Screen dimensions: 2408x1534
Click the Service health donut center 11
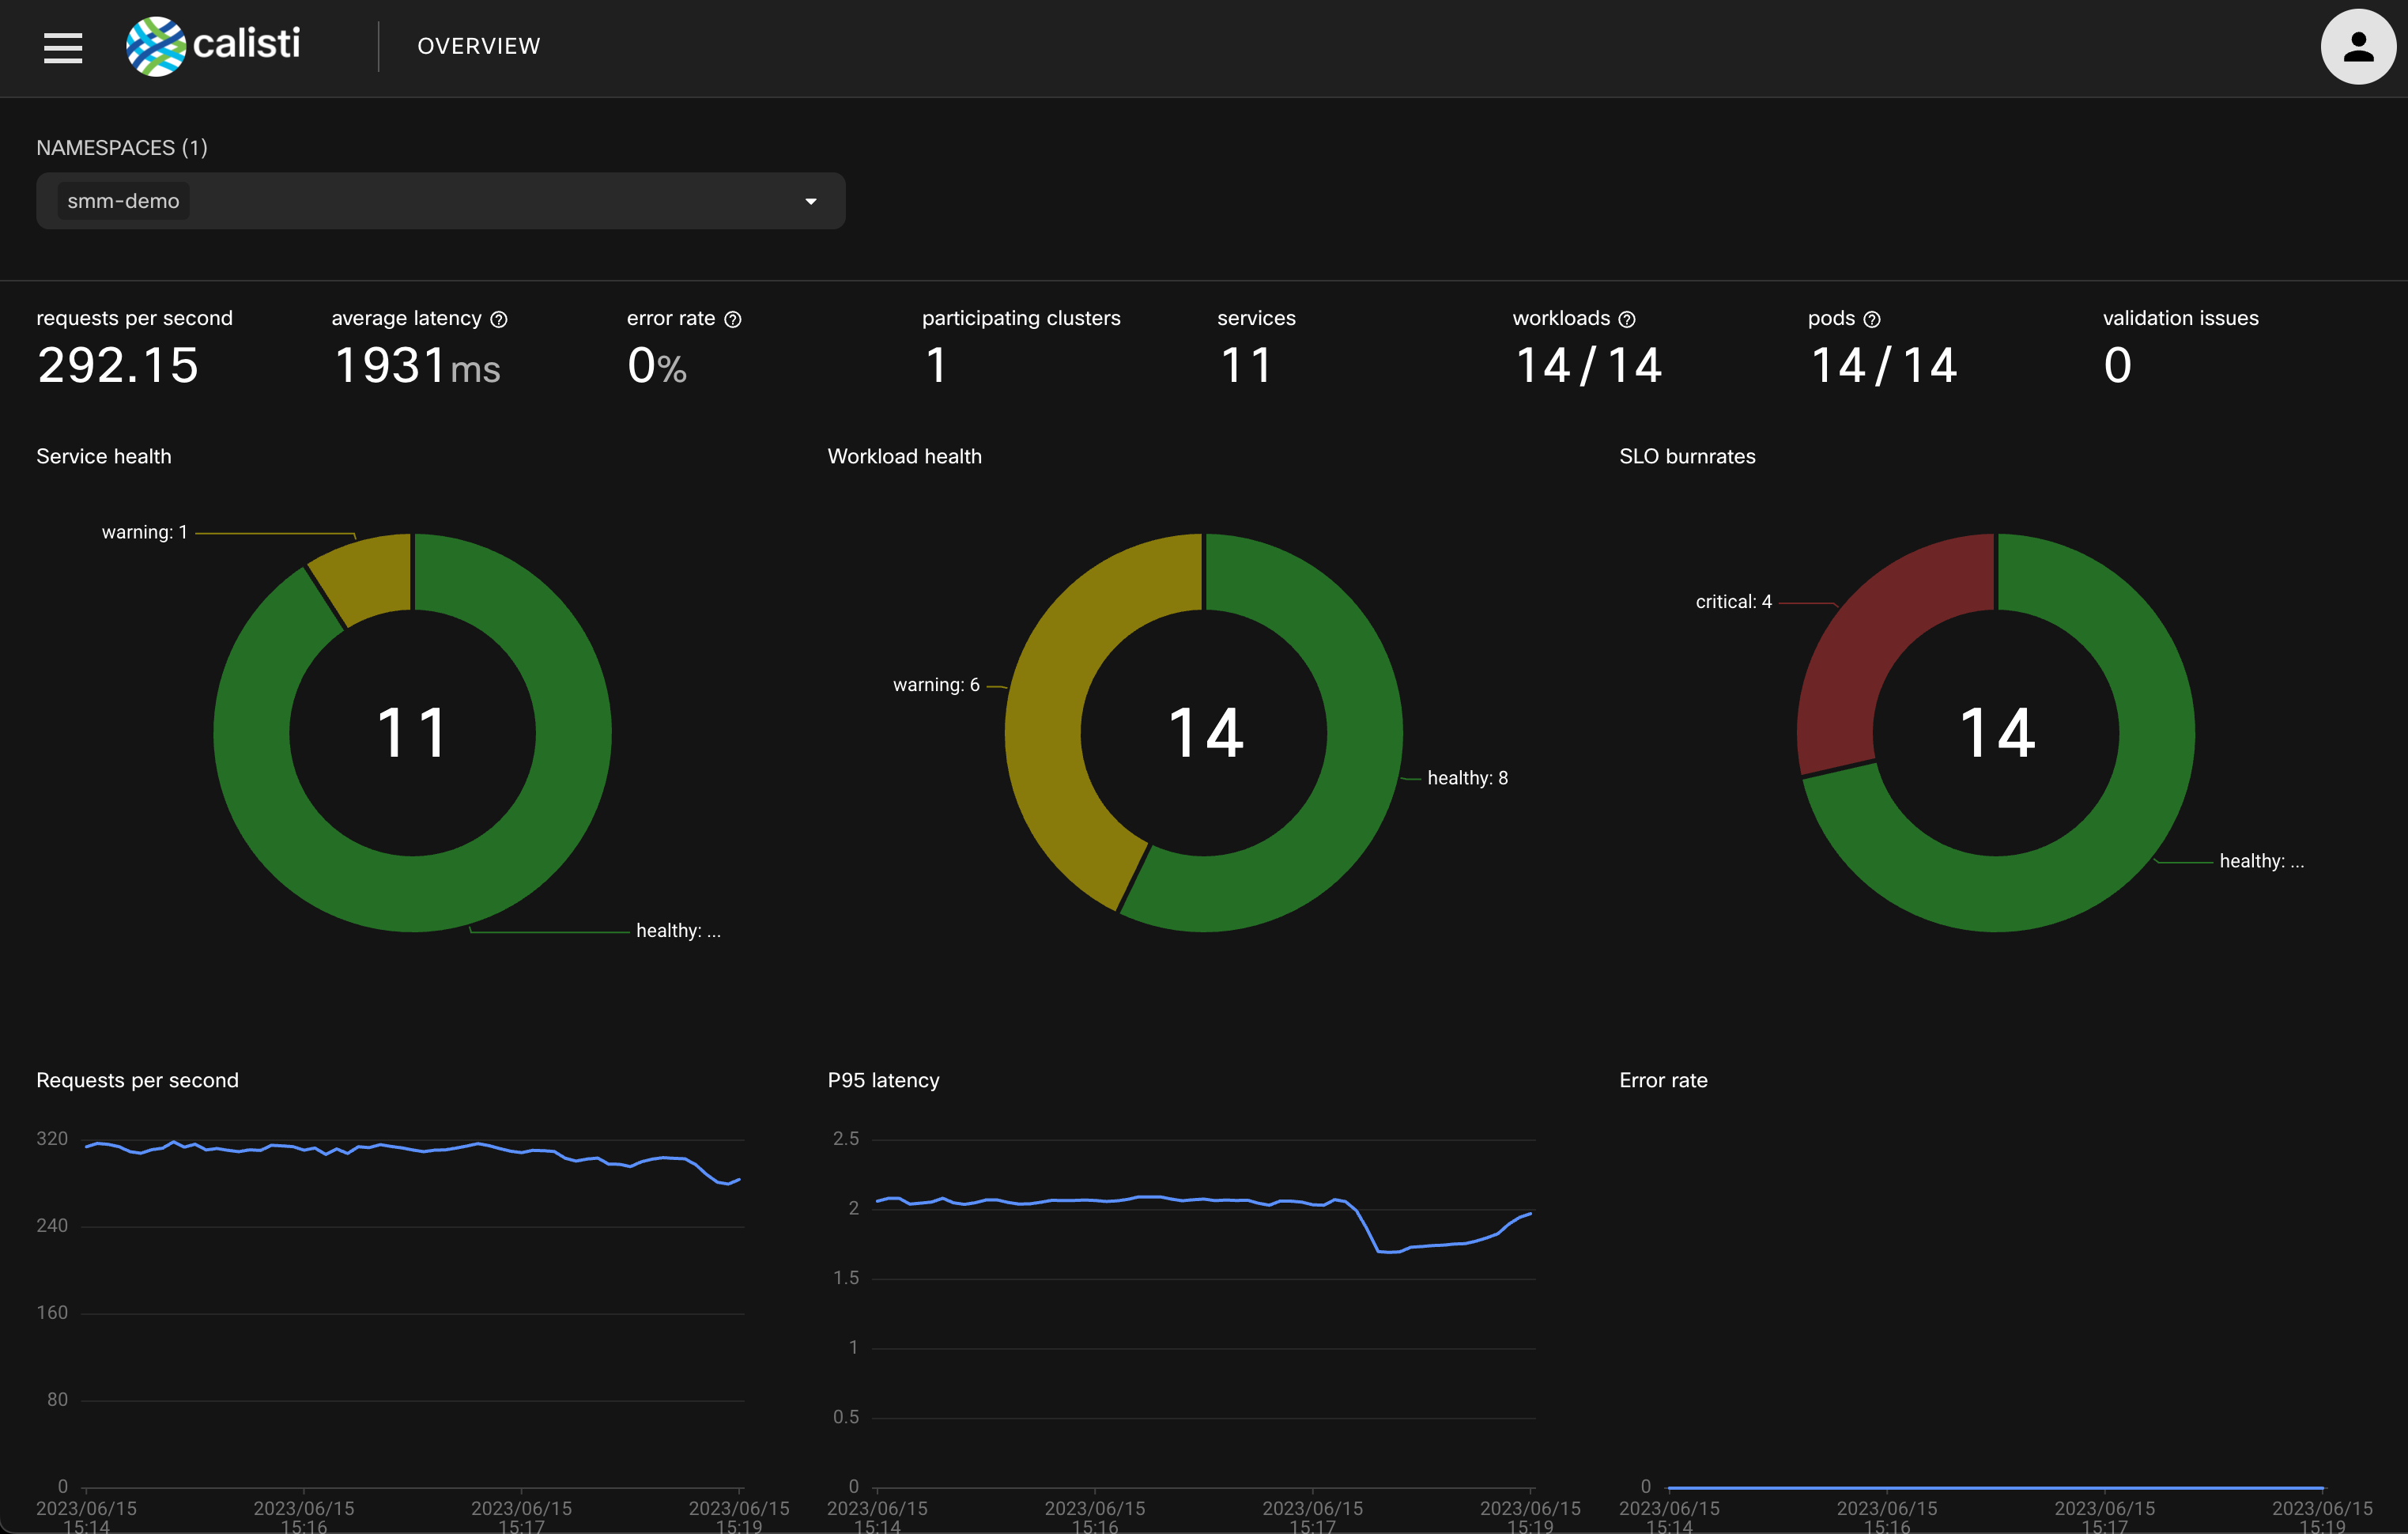click(x=412, y=733)
